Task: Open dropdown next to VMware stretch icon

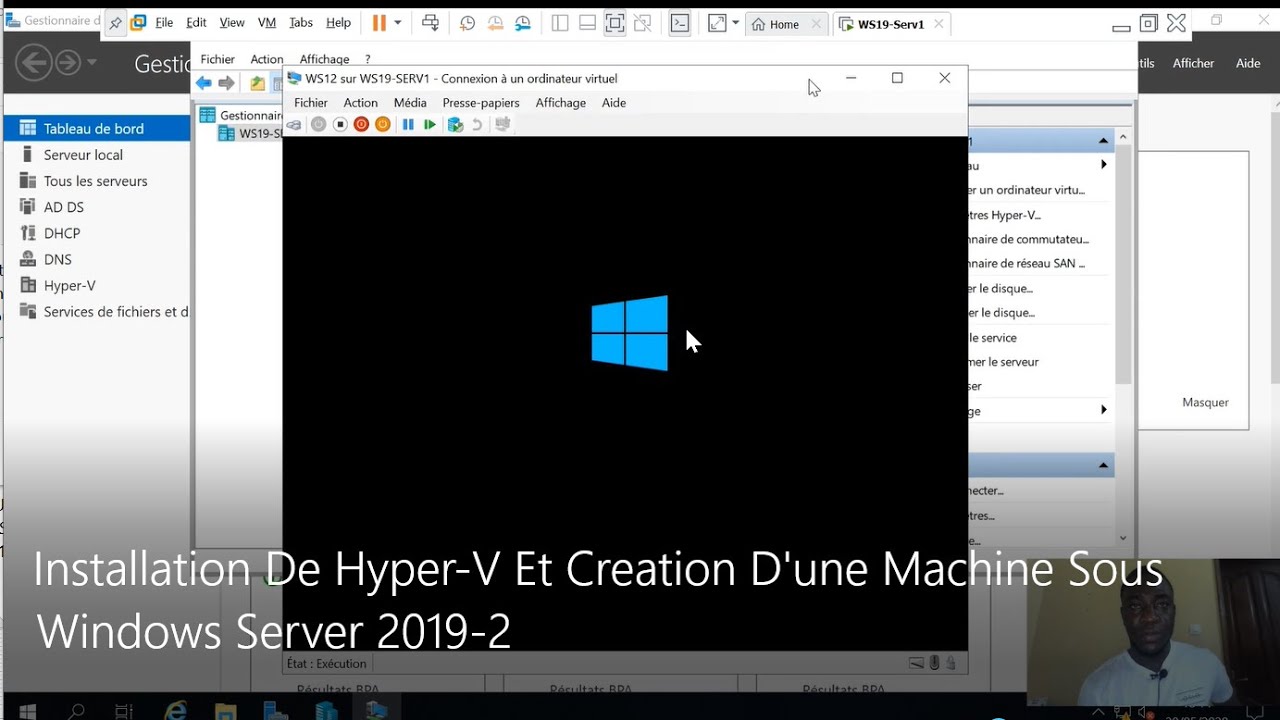Action: pyautogui.click(x=736, y=23)
